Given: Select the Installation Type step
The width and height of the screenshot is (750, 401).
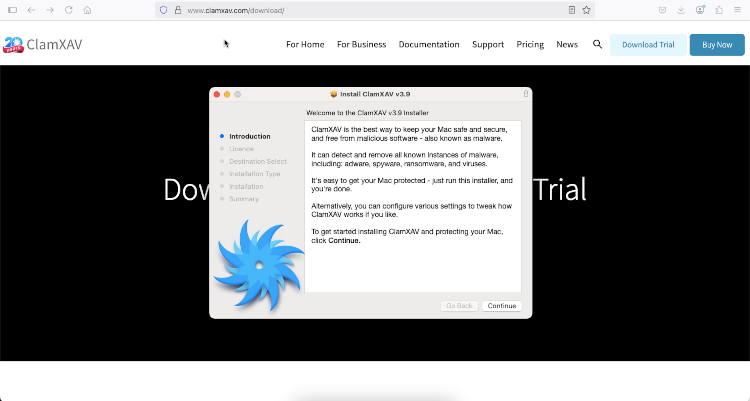Looking at the screenshot, I should [x=254, y=174].
